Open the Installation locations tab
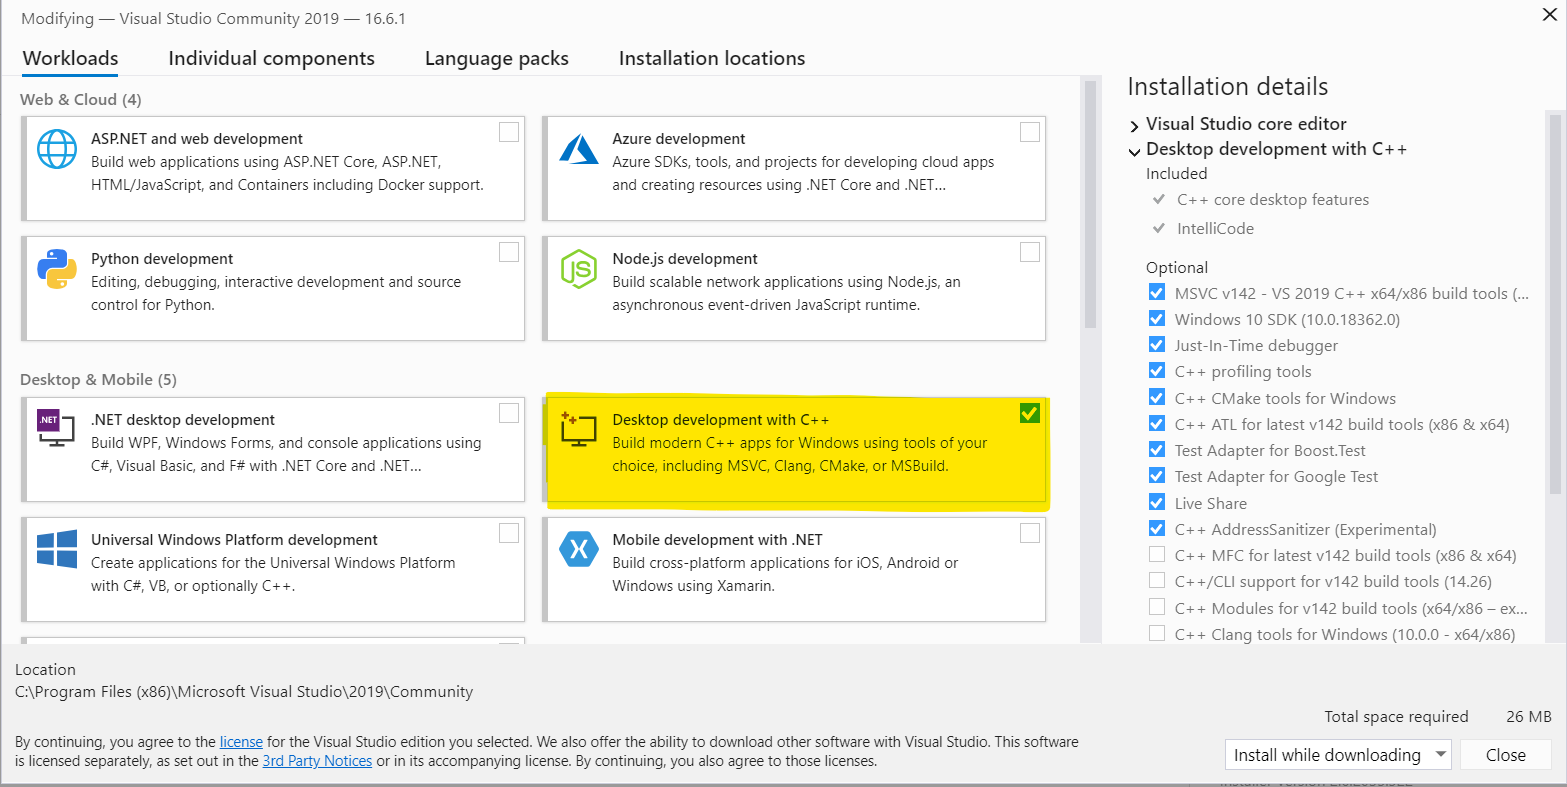 coord(712,58)
